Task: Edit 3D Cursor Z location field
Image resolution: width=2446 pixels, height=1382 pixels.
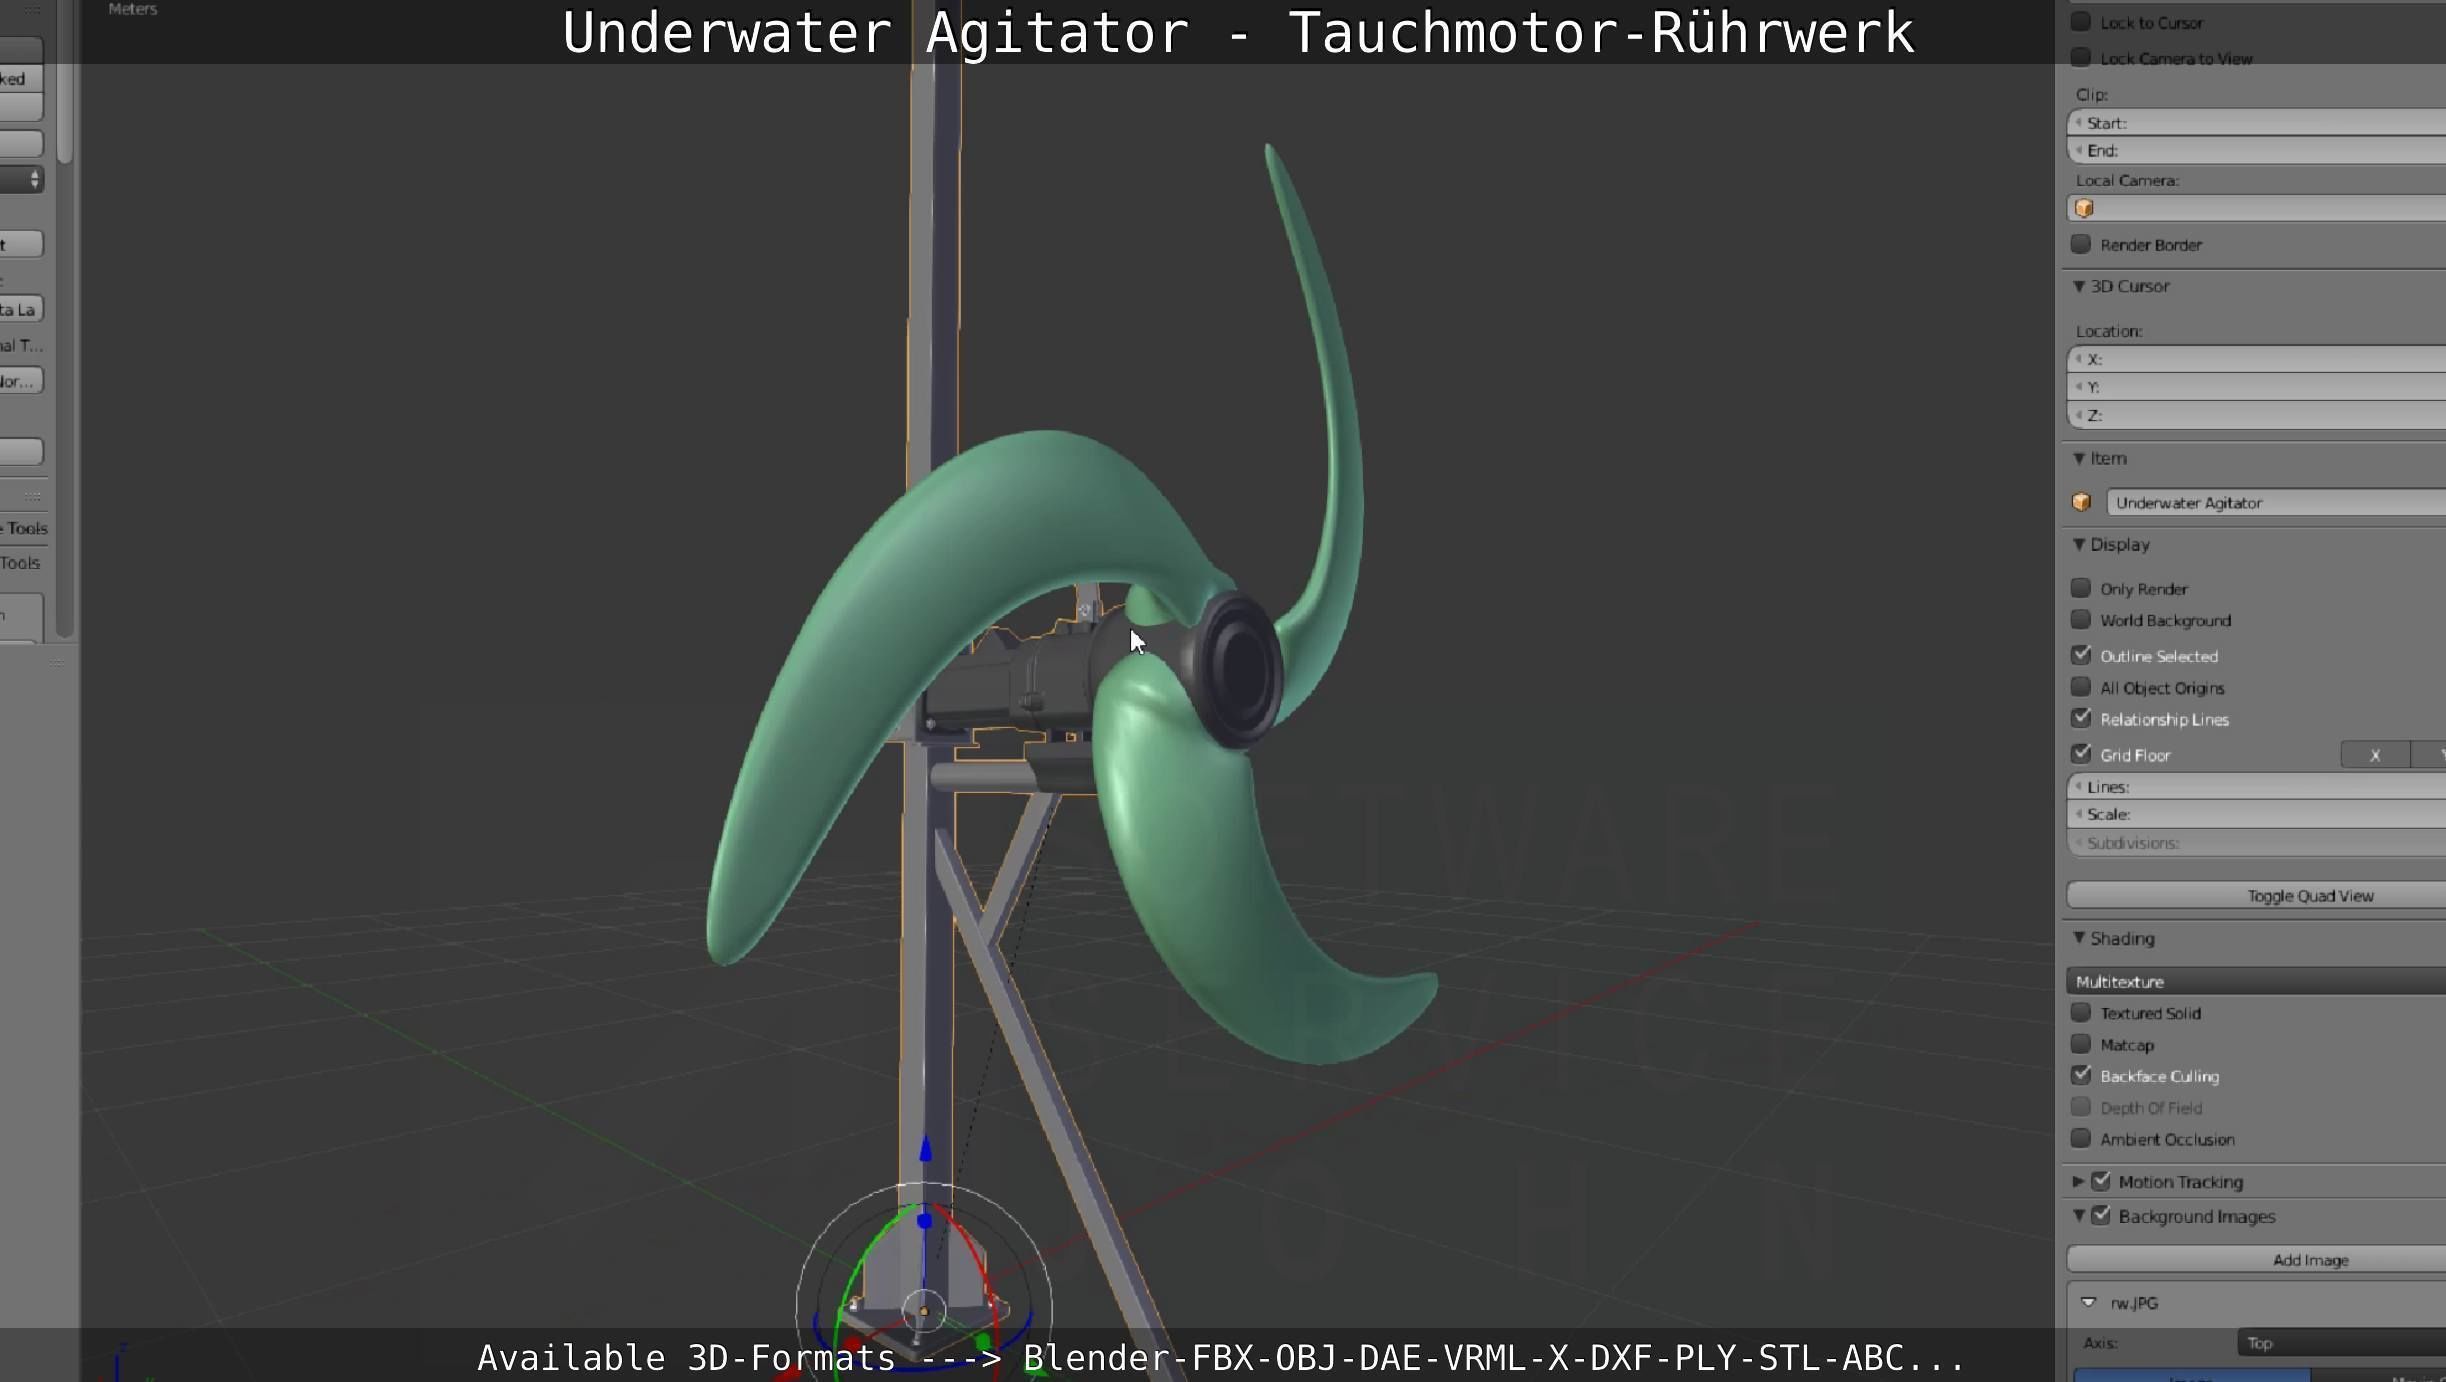Action: coord(2256,415)
